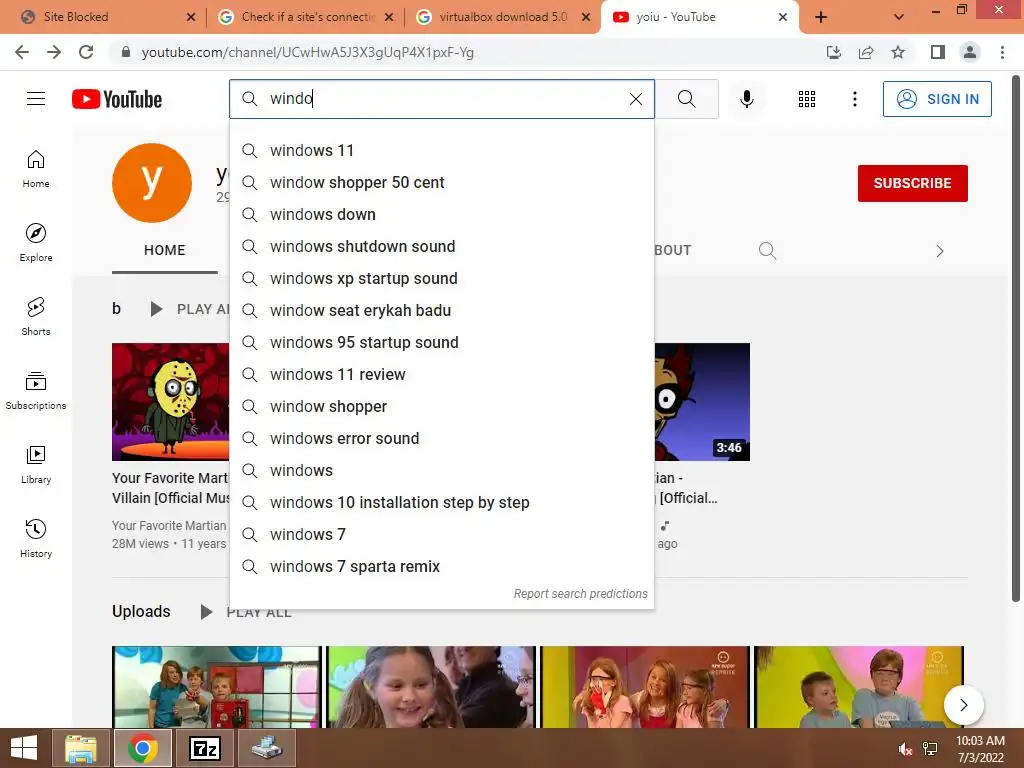Choose 'windows 7 sparta remix' suggestion

(442, 566)
